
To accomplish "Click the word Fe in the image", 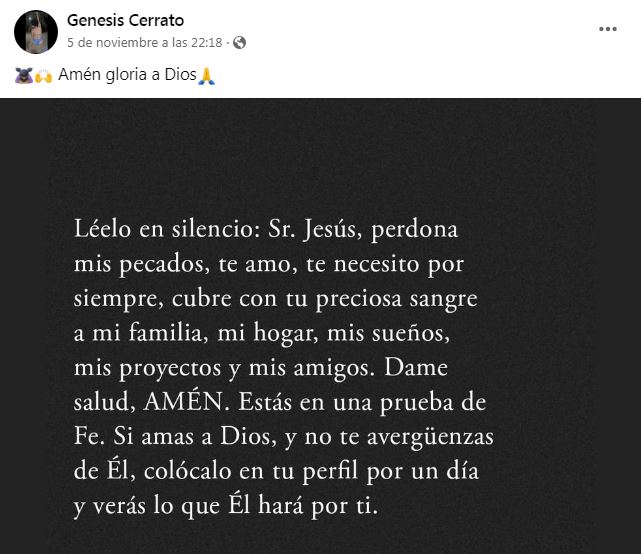I will point(88,438).
